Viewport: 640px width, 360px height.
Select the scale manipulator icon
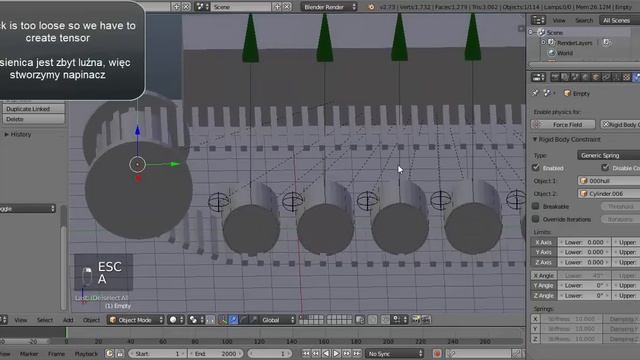coord(253,320)
